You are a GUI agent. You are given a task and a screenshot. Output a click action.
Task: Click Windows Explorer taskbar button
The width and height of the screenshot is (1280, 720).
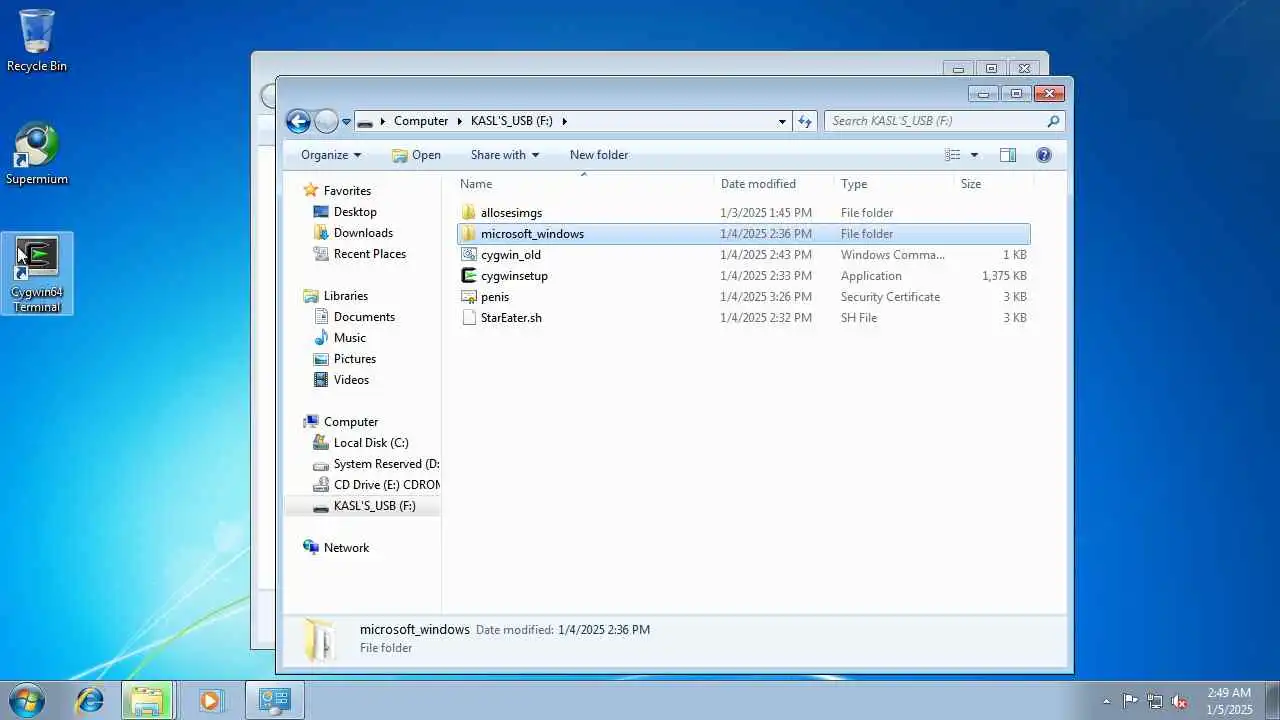point(148,701)
